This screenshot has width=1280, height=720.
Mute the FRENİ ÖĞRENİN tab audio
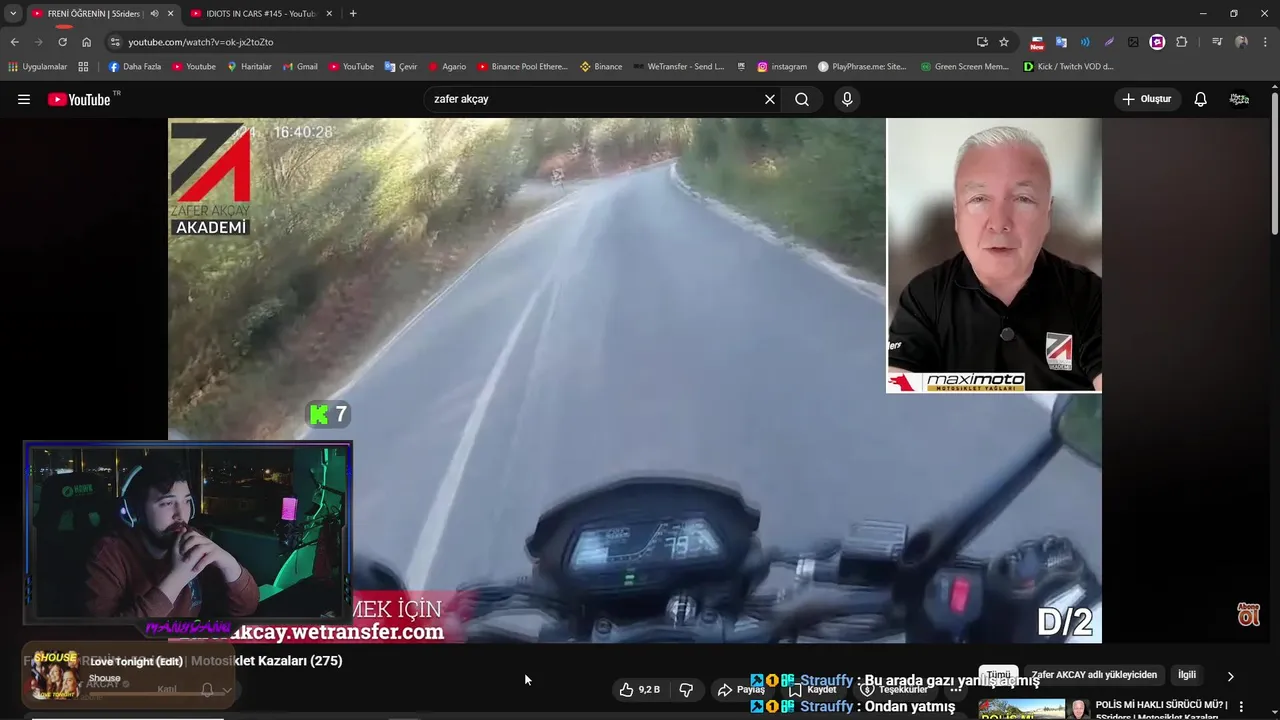[x=154, y=14]
